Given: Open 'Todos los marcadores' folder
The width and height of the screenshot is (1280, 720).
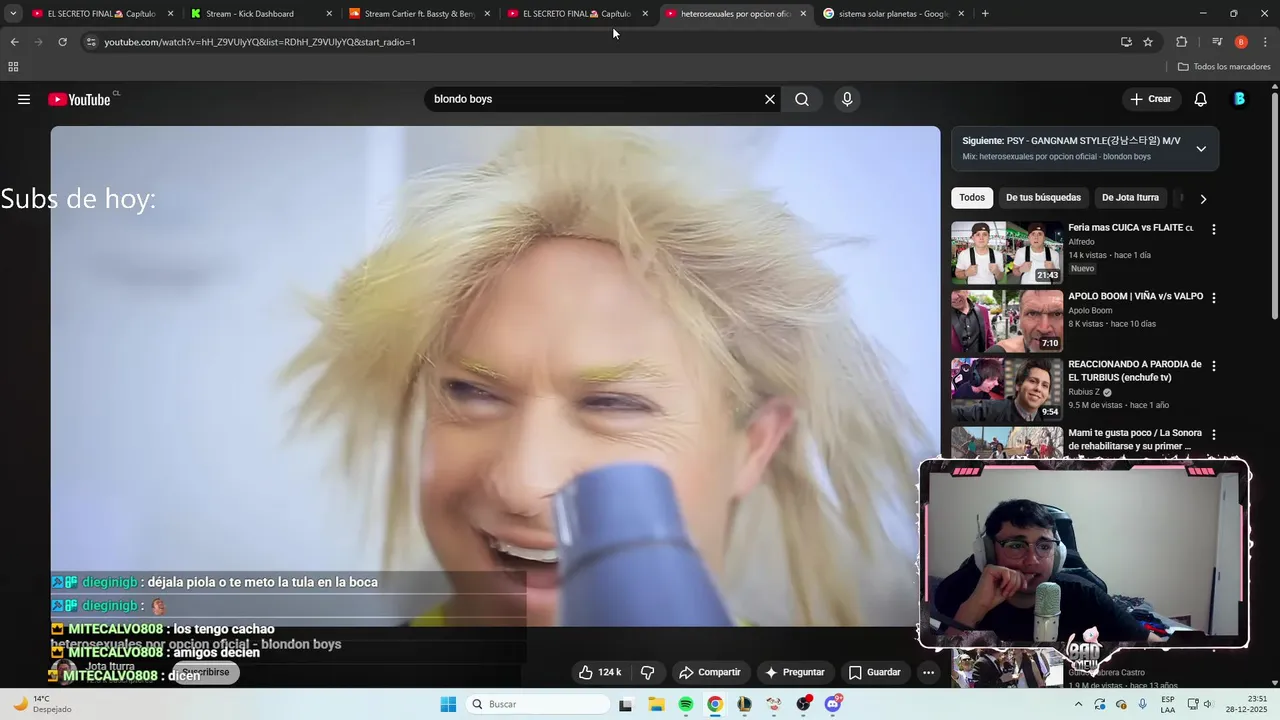Looking at the screenshot, I should coord(1224,67).
